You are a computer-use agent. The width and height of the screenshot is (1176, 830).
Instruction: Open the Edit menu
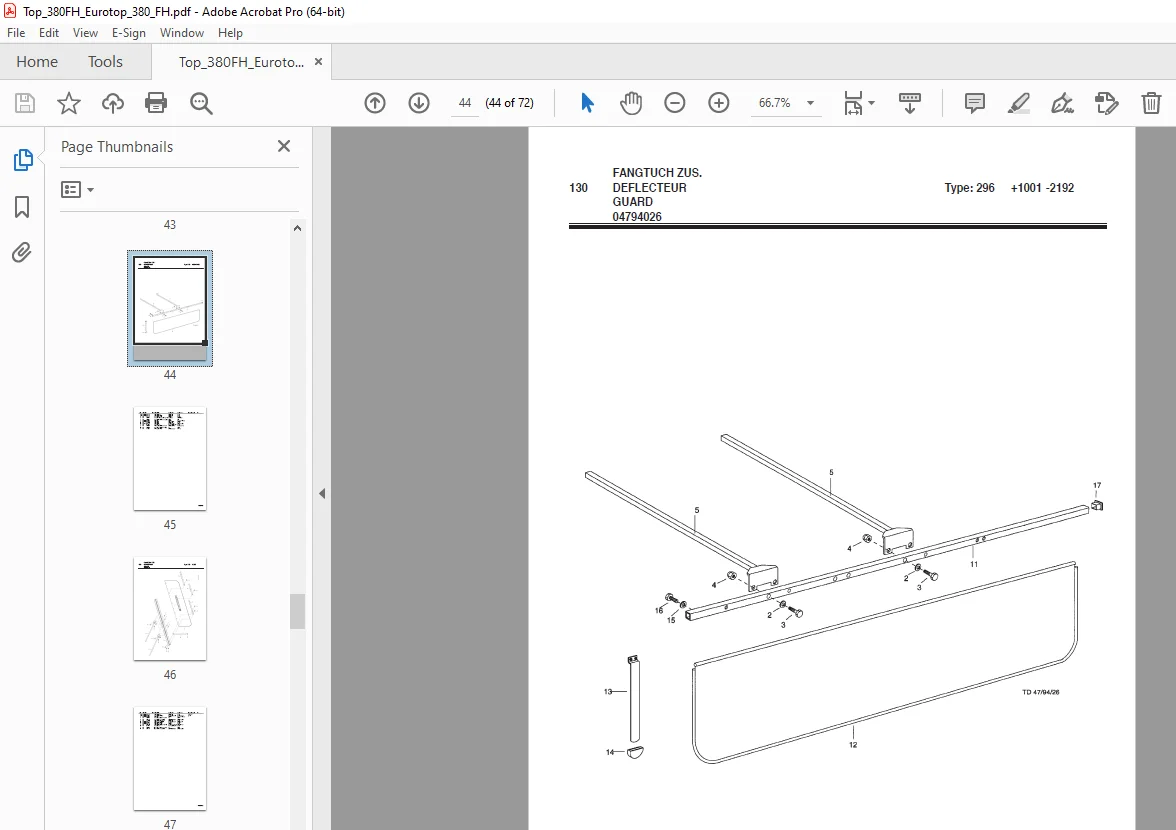click(x=49, y=33)
